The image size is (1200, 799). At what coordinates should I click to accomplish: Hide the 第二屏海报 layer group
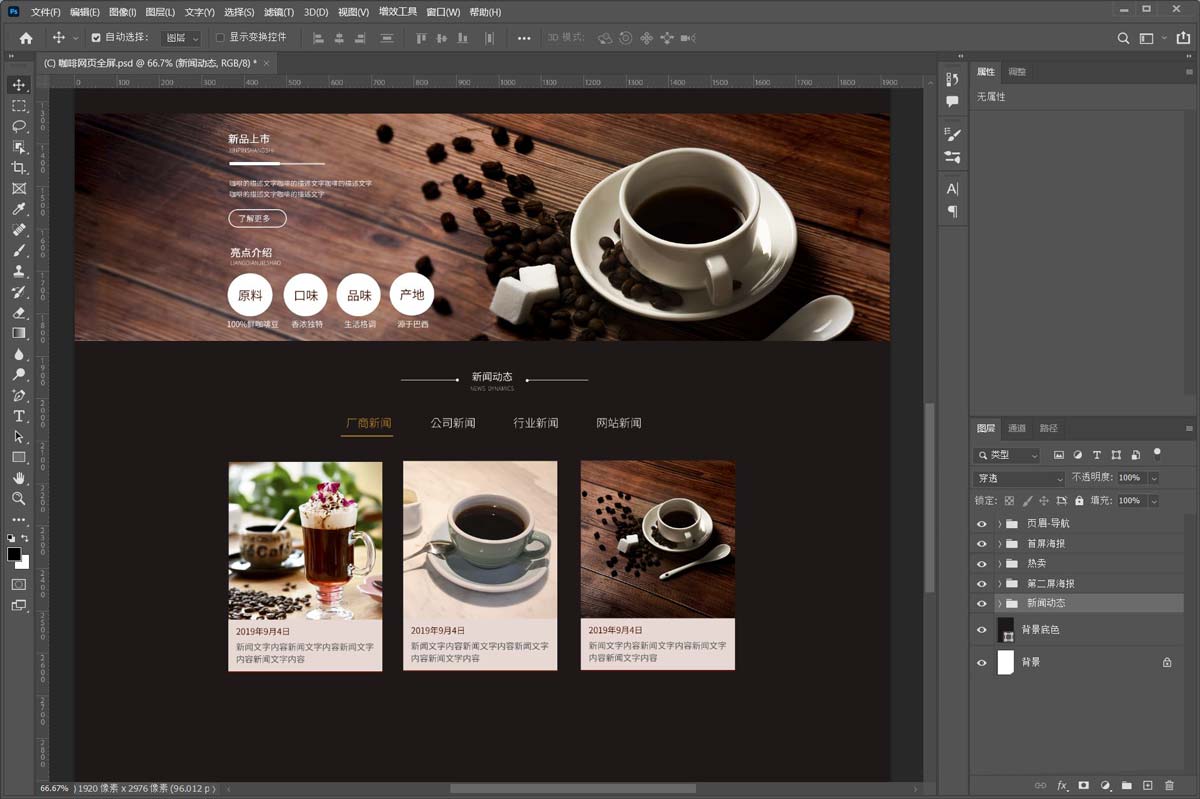pos(981,583)
